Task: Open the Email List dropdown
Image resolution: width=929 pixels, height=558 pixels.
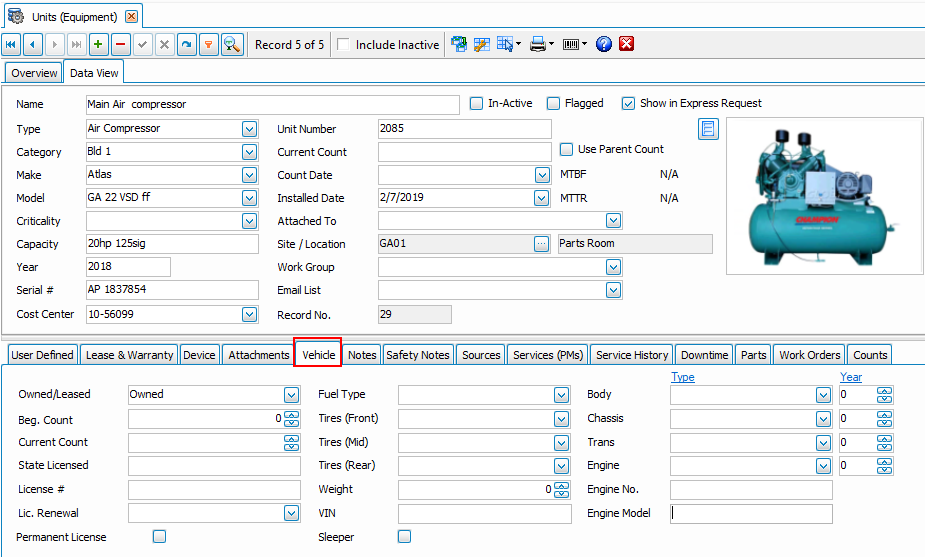Action: pos(613,290)
